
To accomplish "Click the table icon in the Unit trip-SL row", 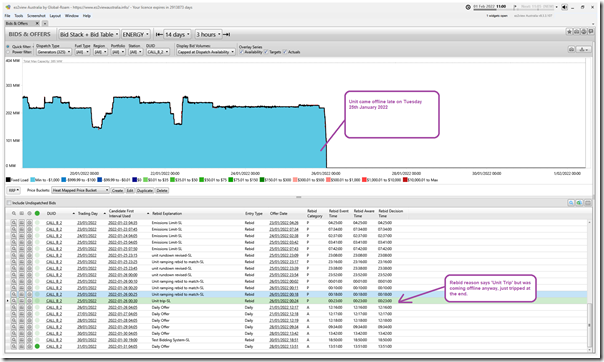I will coord(22,301).
